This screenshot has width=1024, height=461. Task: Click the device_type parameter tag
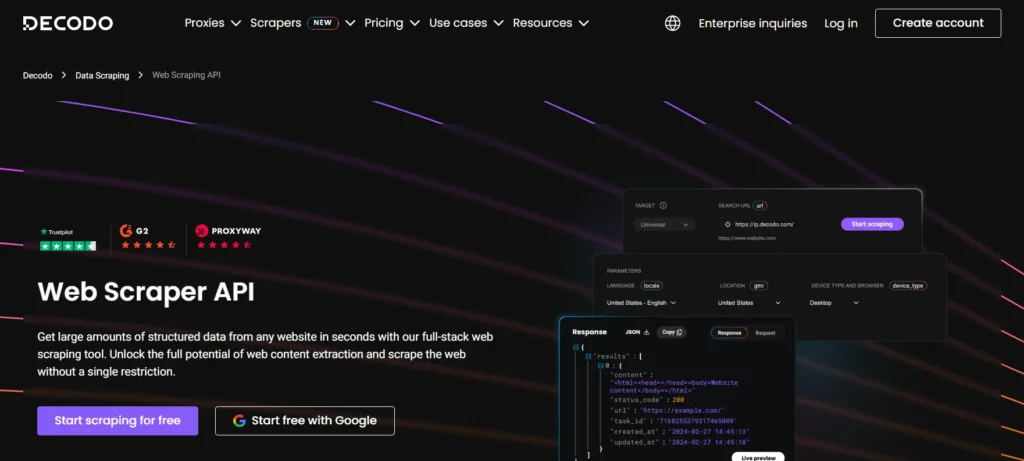tap(908, 285)
